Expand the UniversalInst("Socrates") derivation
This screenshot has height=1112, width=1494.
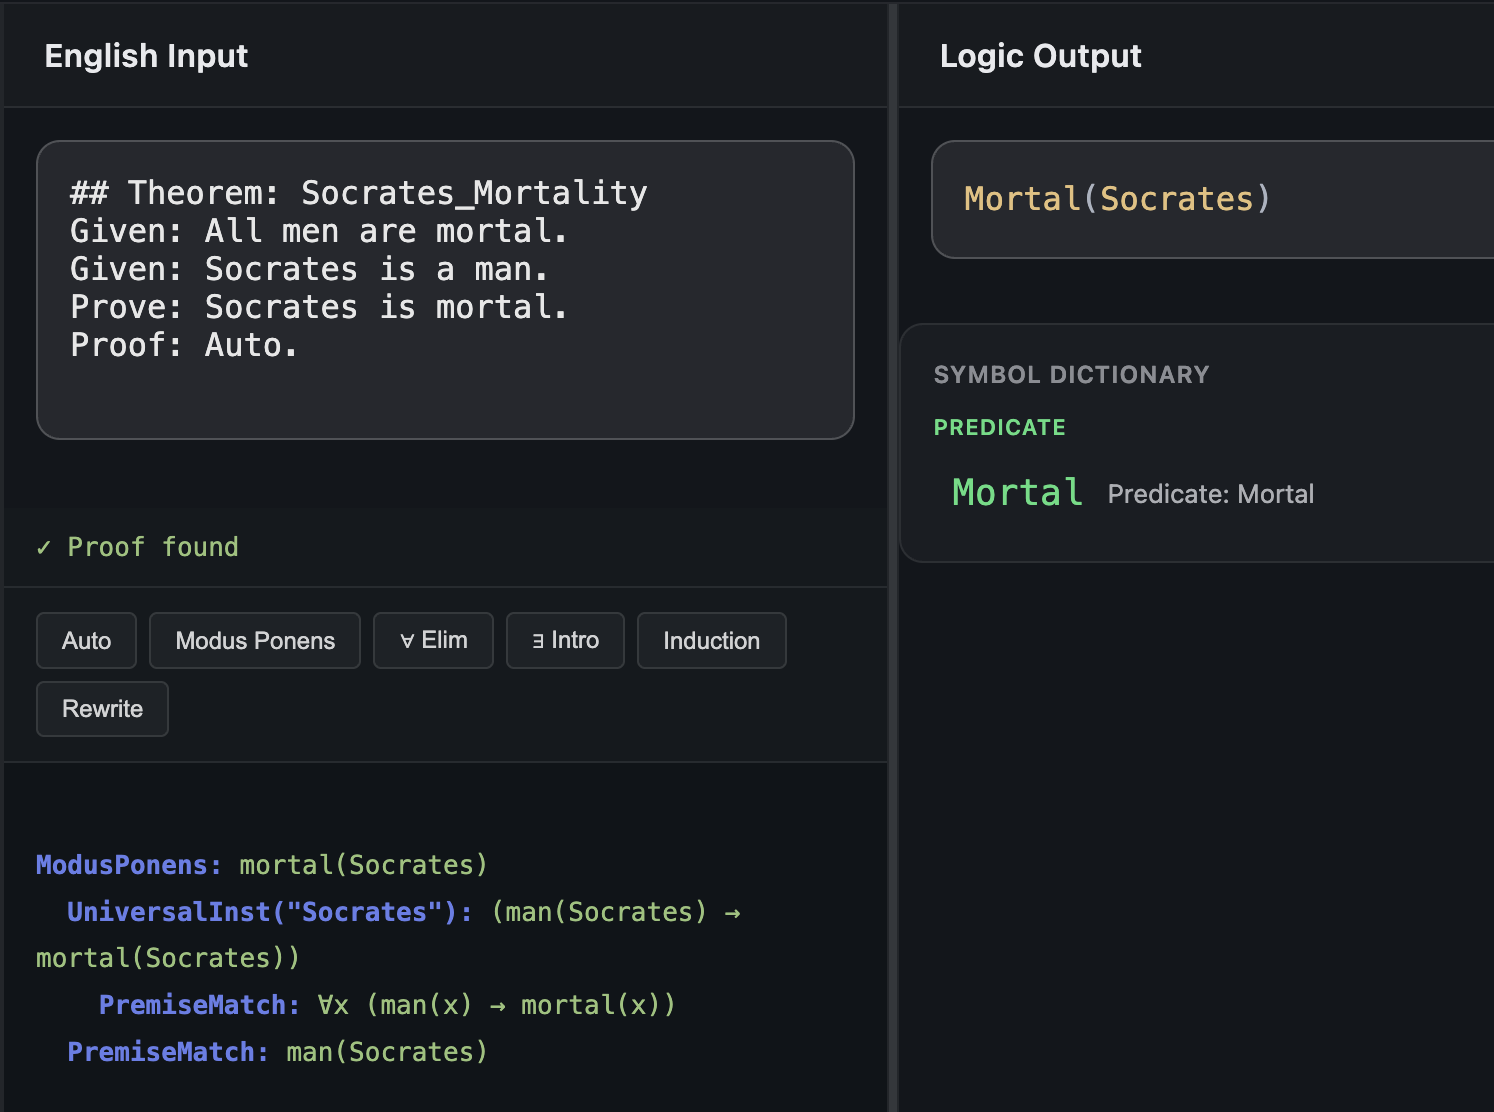click(x=268, y=911)
